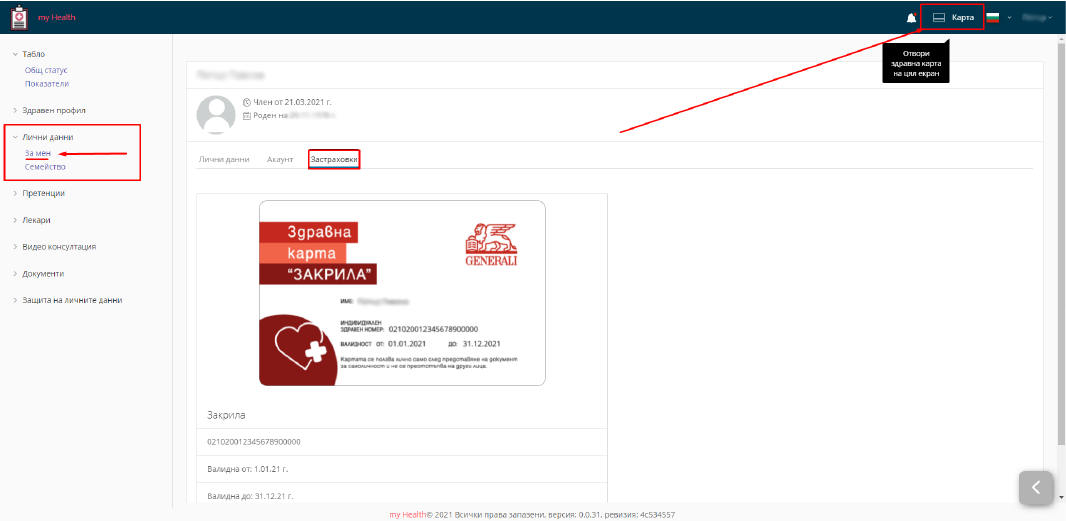
Task: Click the Закрила health card image
Action: pos(402,293)
